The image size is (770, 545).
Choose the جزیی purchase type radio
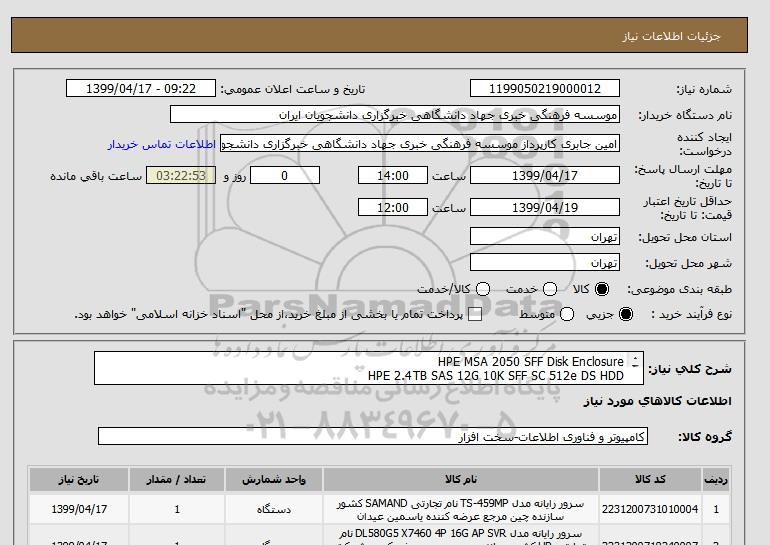[x=626, y=314]
